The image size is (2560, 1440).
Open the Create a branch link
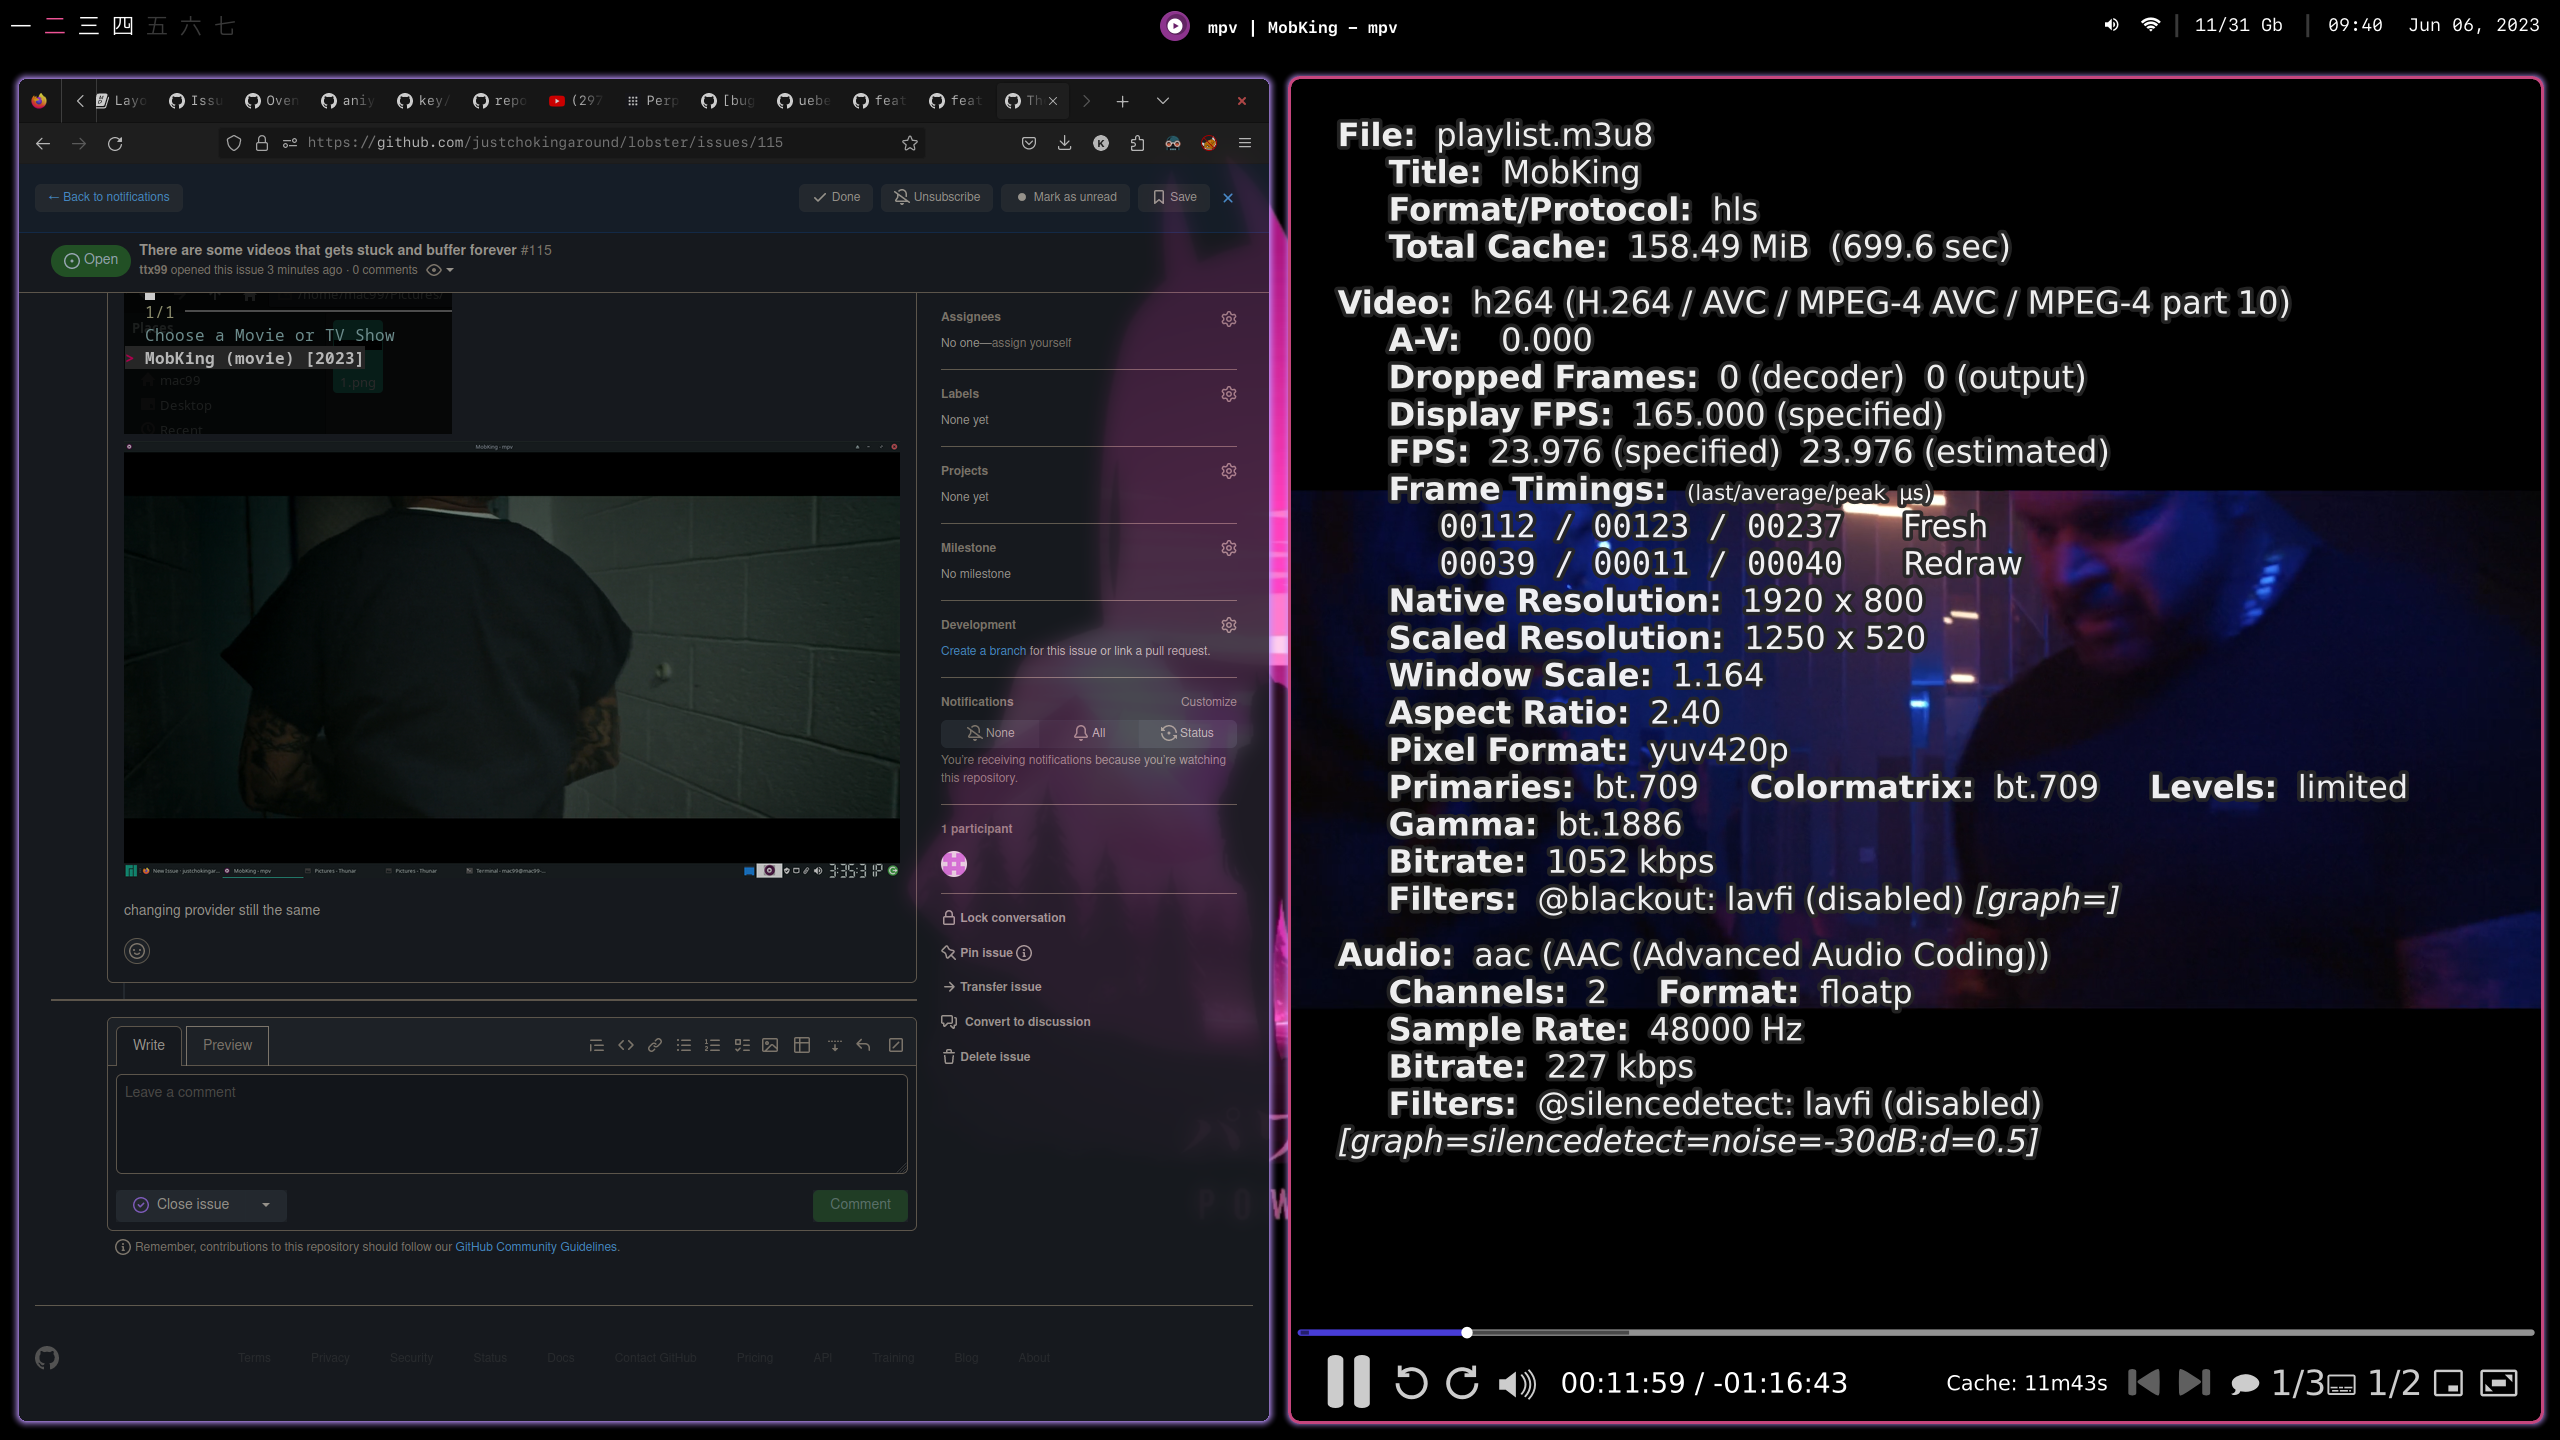pyautogui.click(x=983, y=650)
